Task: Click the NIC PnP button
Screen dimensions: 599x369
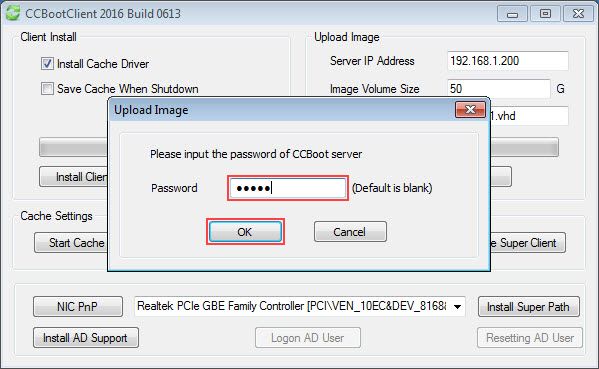Action: click(x=78, y=306)
